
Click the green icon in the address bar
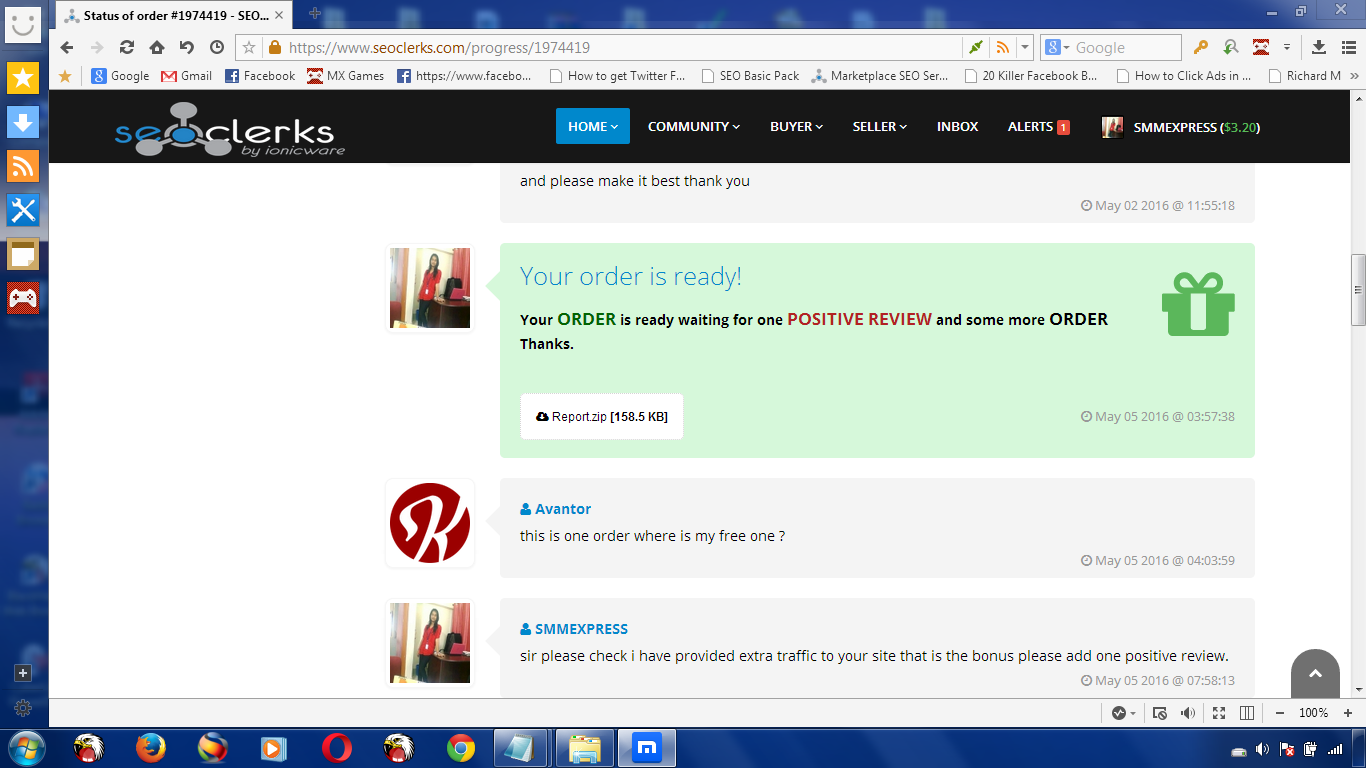(976, 47)
